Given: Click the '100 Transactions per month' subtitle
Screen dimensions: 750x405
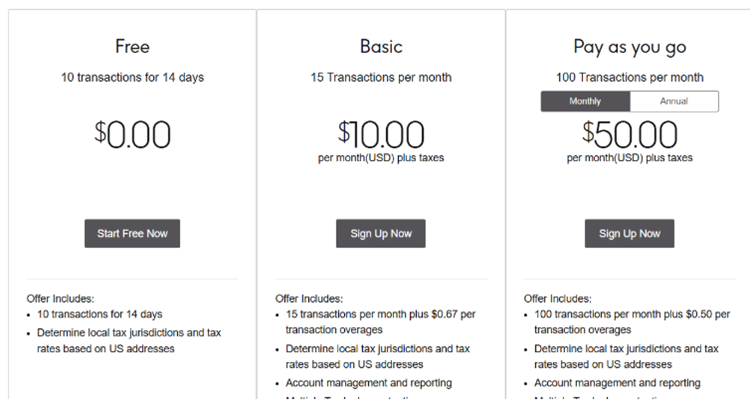Looking at the screenshot, I should click(x=629, y=78).
